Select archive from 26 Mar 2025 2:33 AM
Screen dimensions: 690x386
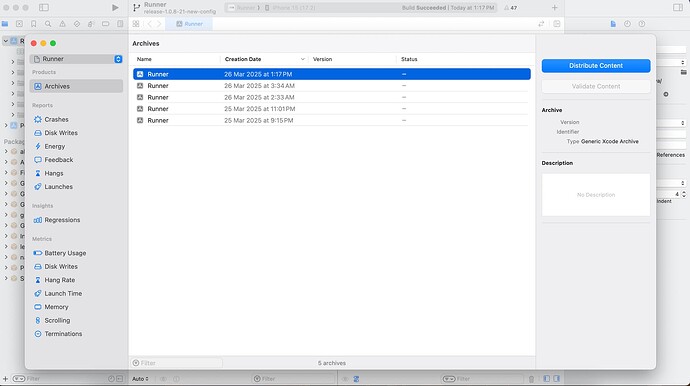pyautogui.click(x=332, y=97)
